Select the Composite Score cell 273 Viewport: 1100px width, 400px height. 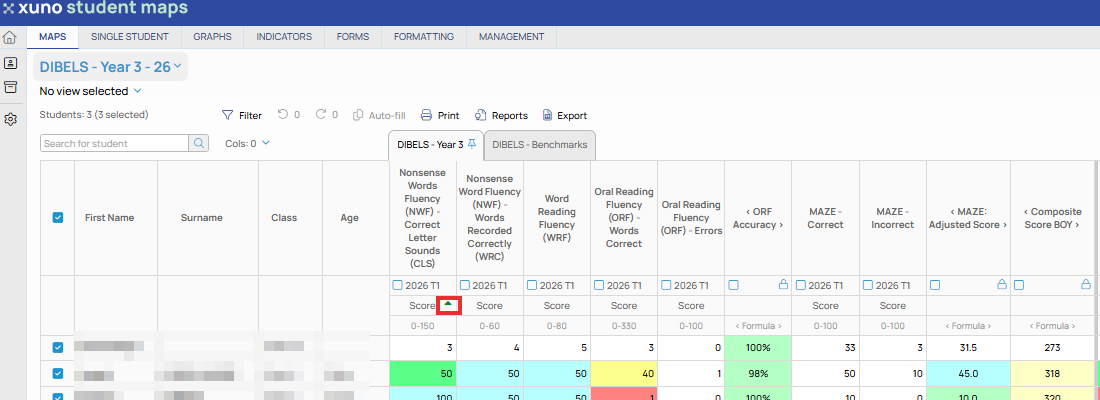(x=1052, y=348)
